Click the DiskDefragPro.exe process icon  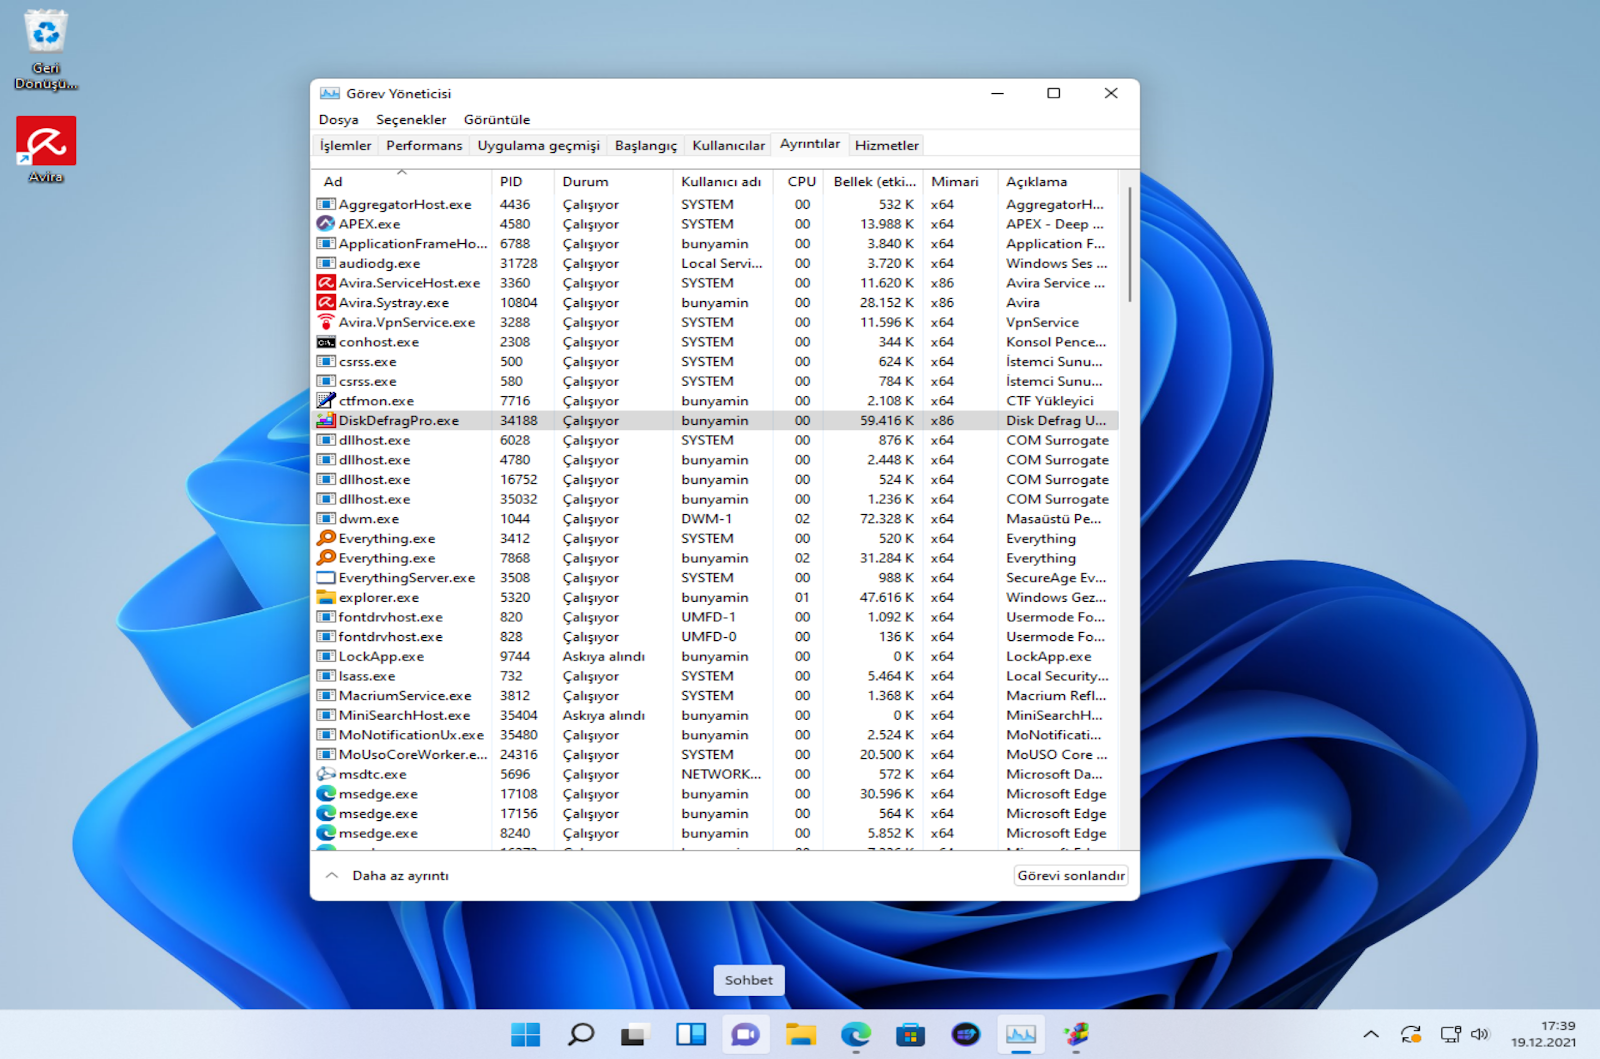click(x=325, y=421)
